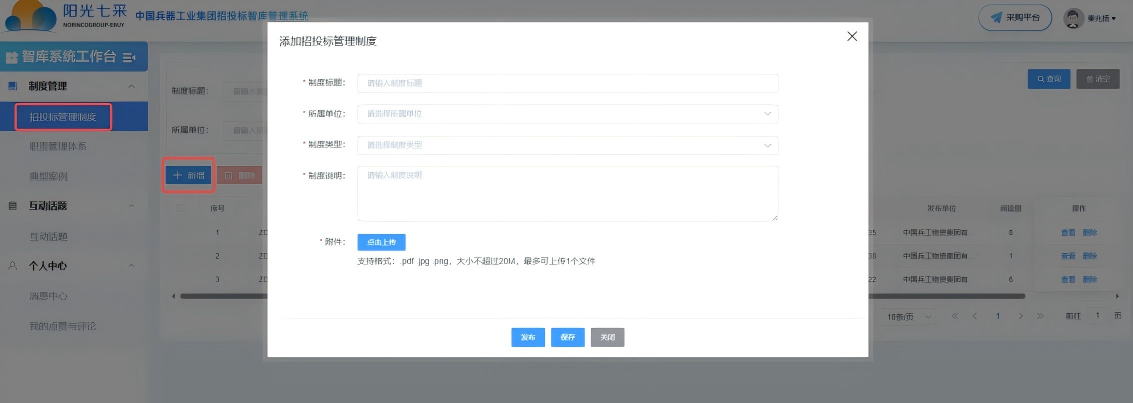Select 招投标管理制度 in the sidebar

[x=63, y=117]
